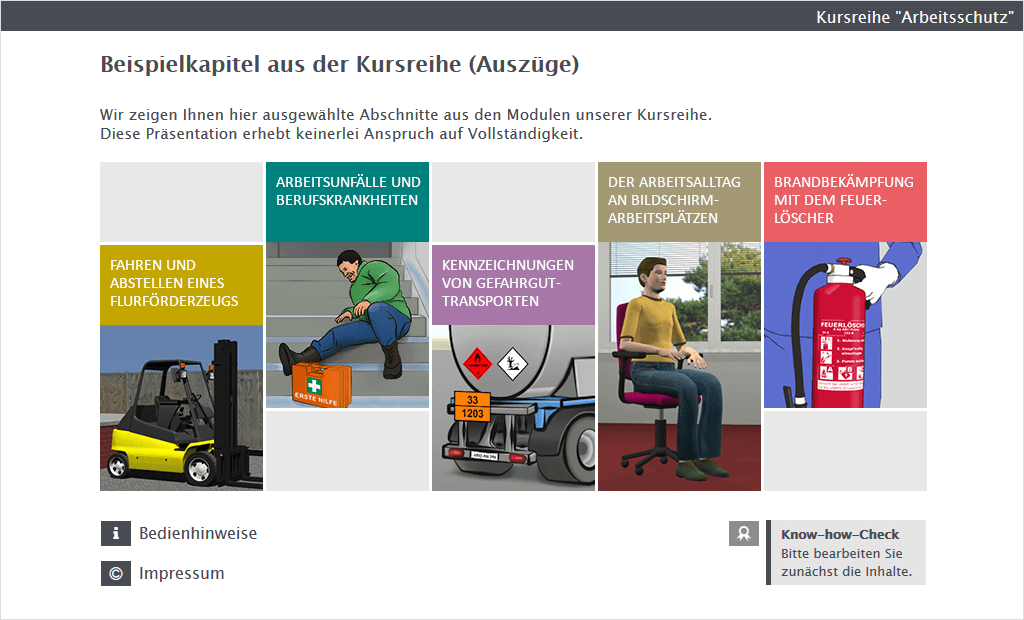This screenshot has width=1024, height=620.
Task: Select 'Kennzeichnungen von Gefahrguttransporten' purple title
Action: (513, 284)
